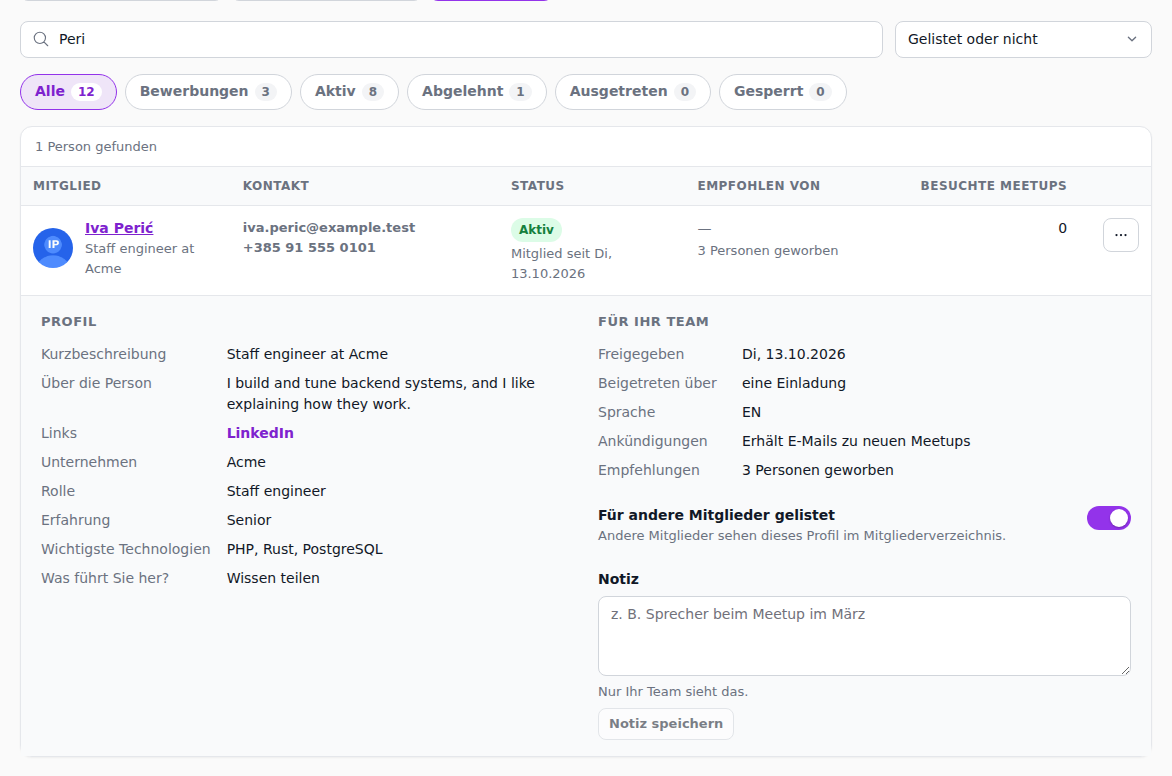Select the 'Bewerbungen' filter tab

[208, 92]
